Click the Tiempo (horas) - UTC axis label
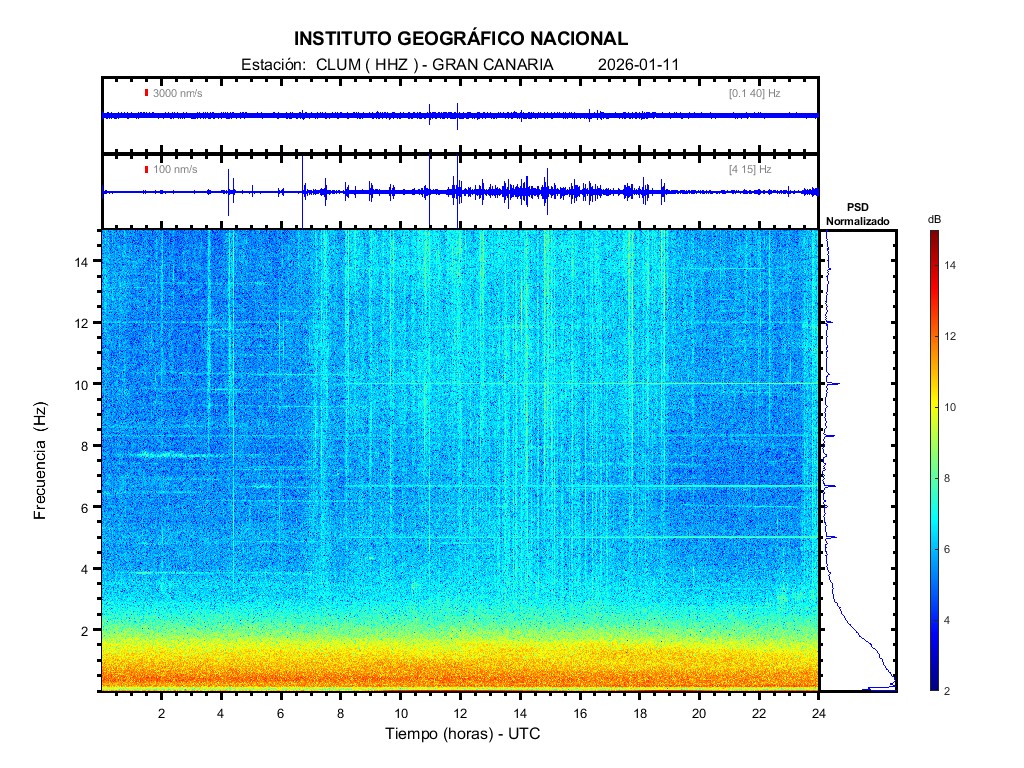The image size is (1024, 768). [x=463, y=734]
